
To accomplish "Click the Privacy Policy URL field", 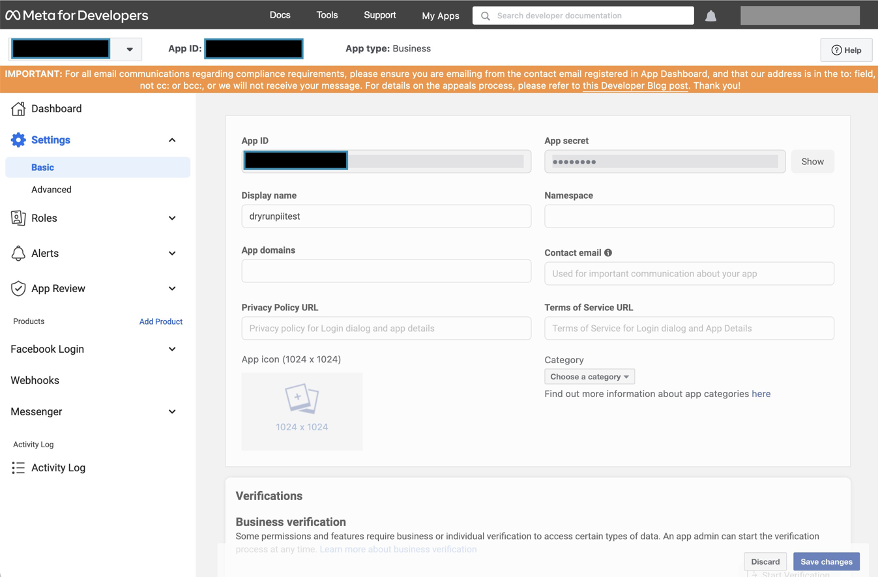I will coord(386,328).
